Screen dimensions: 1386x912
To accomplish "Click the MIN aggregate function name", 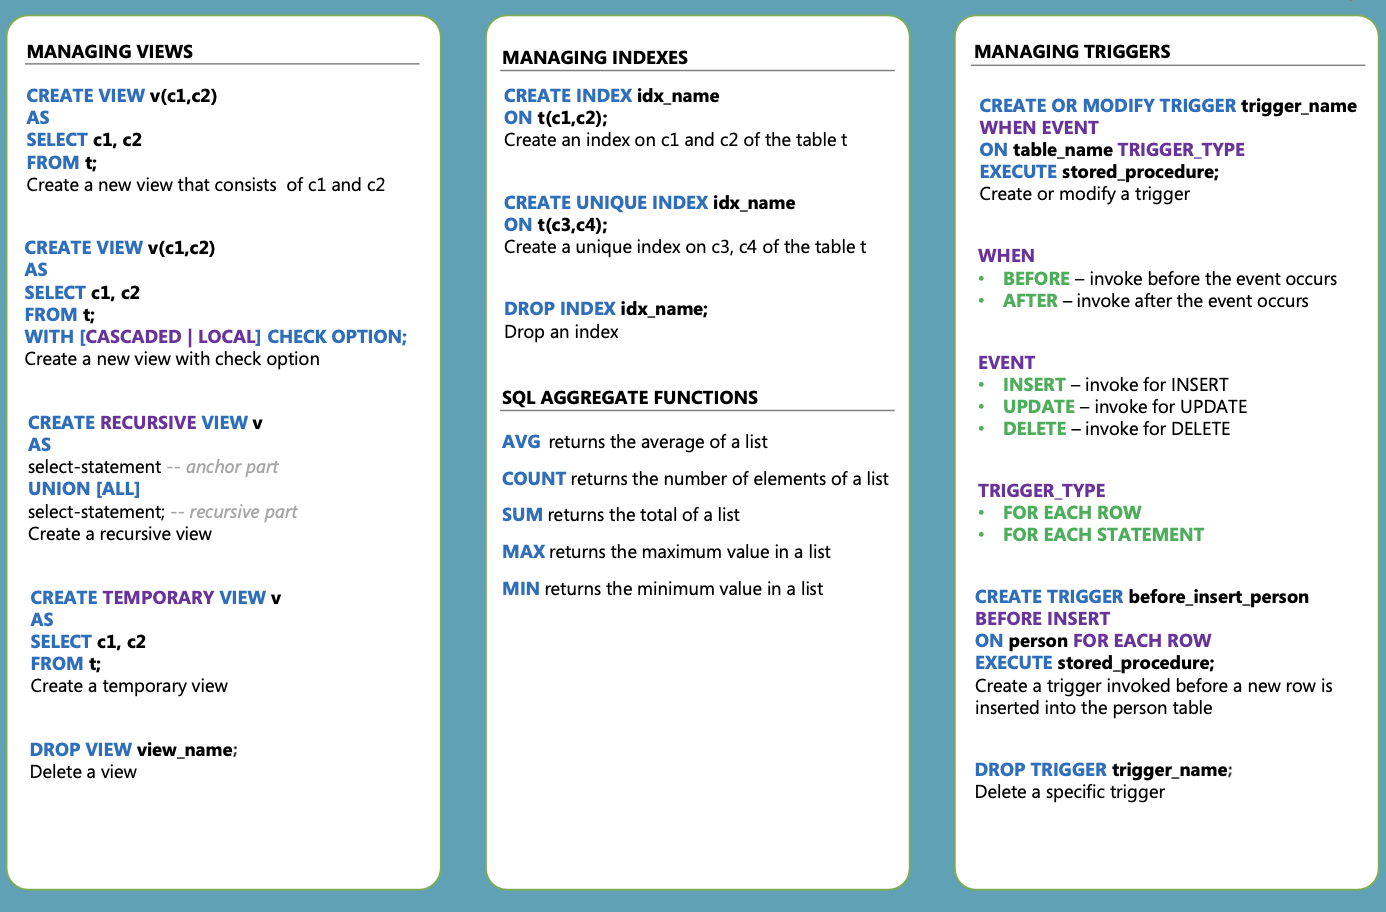I will point(521,588).
